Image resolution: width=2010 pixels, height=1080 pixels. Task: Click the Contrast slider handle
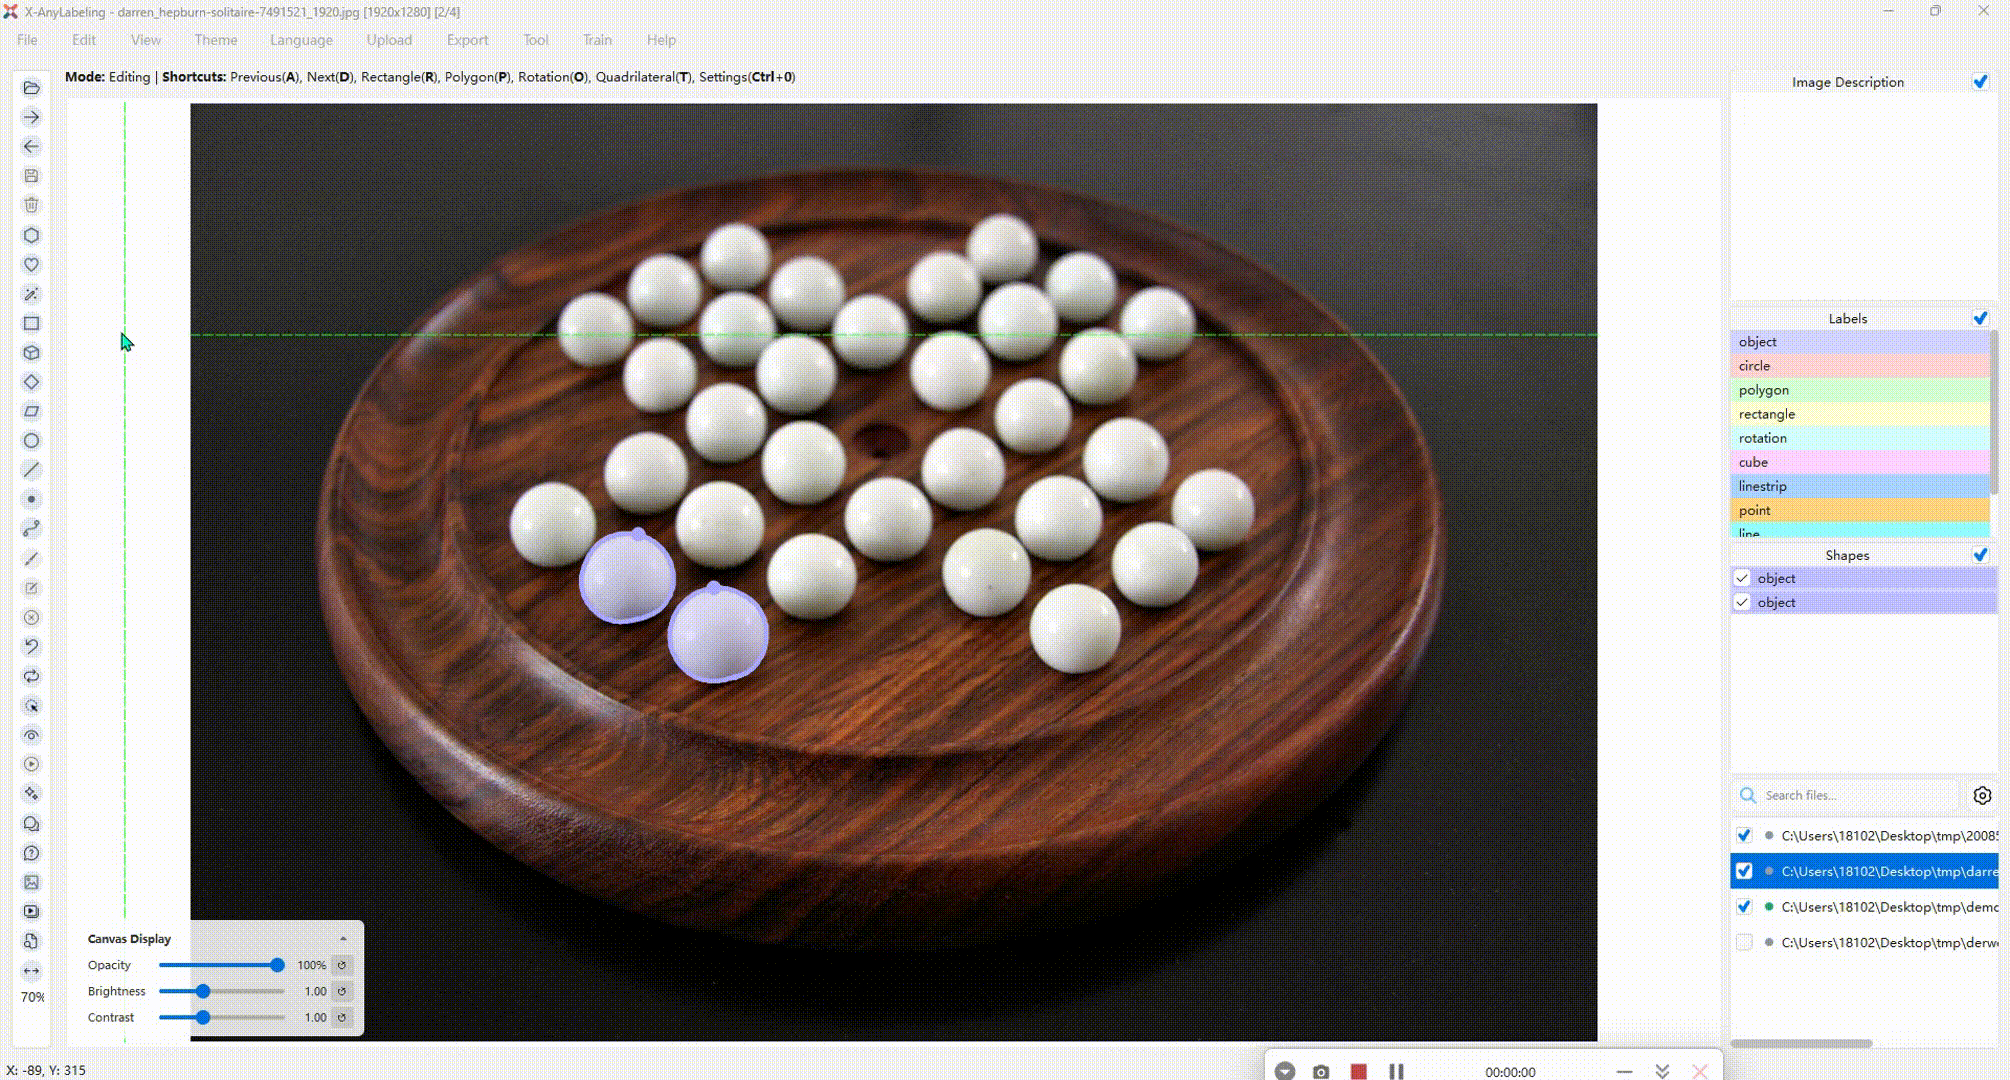(203, 1017)
